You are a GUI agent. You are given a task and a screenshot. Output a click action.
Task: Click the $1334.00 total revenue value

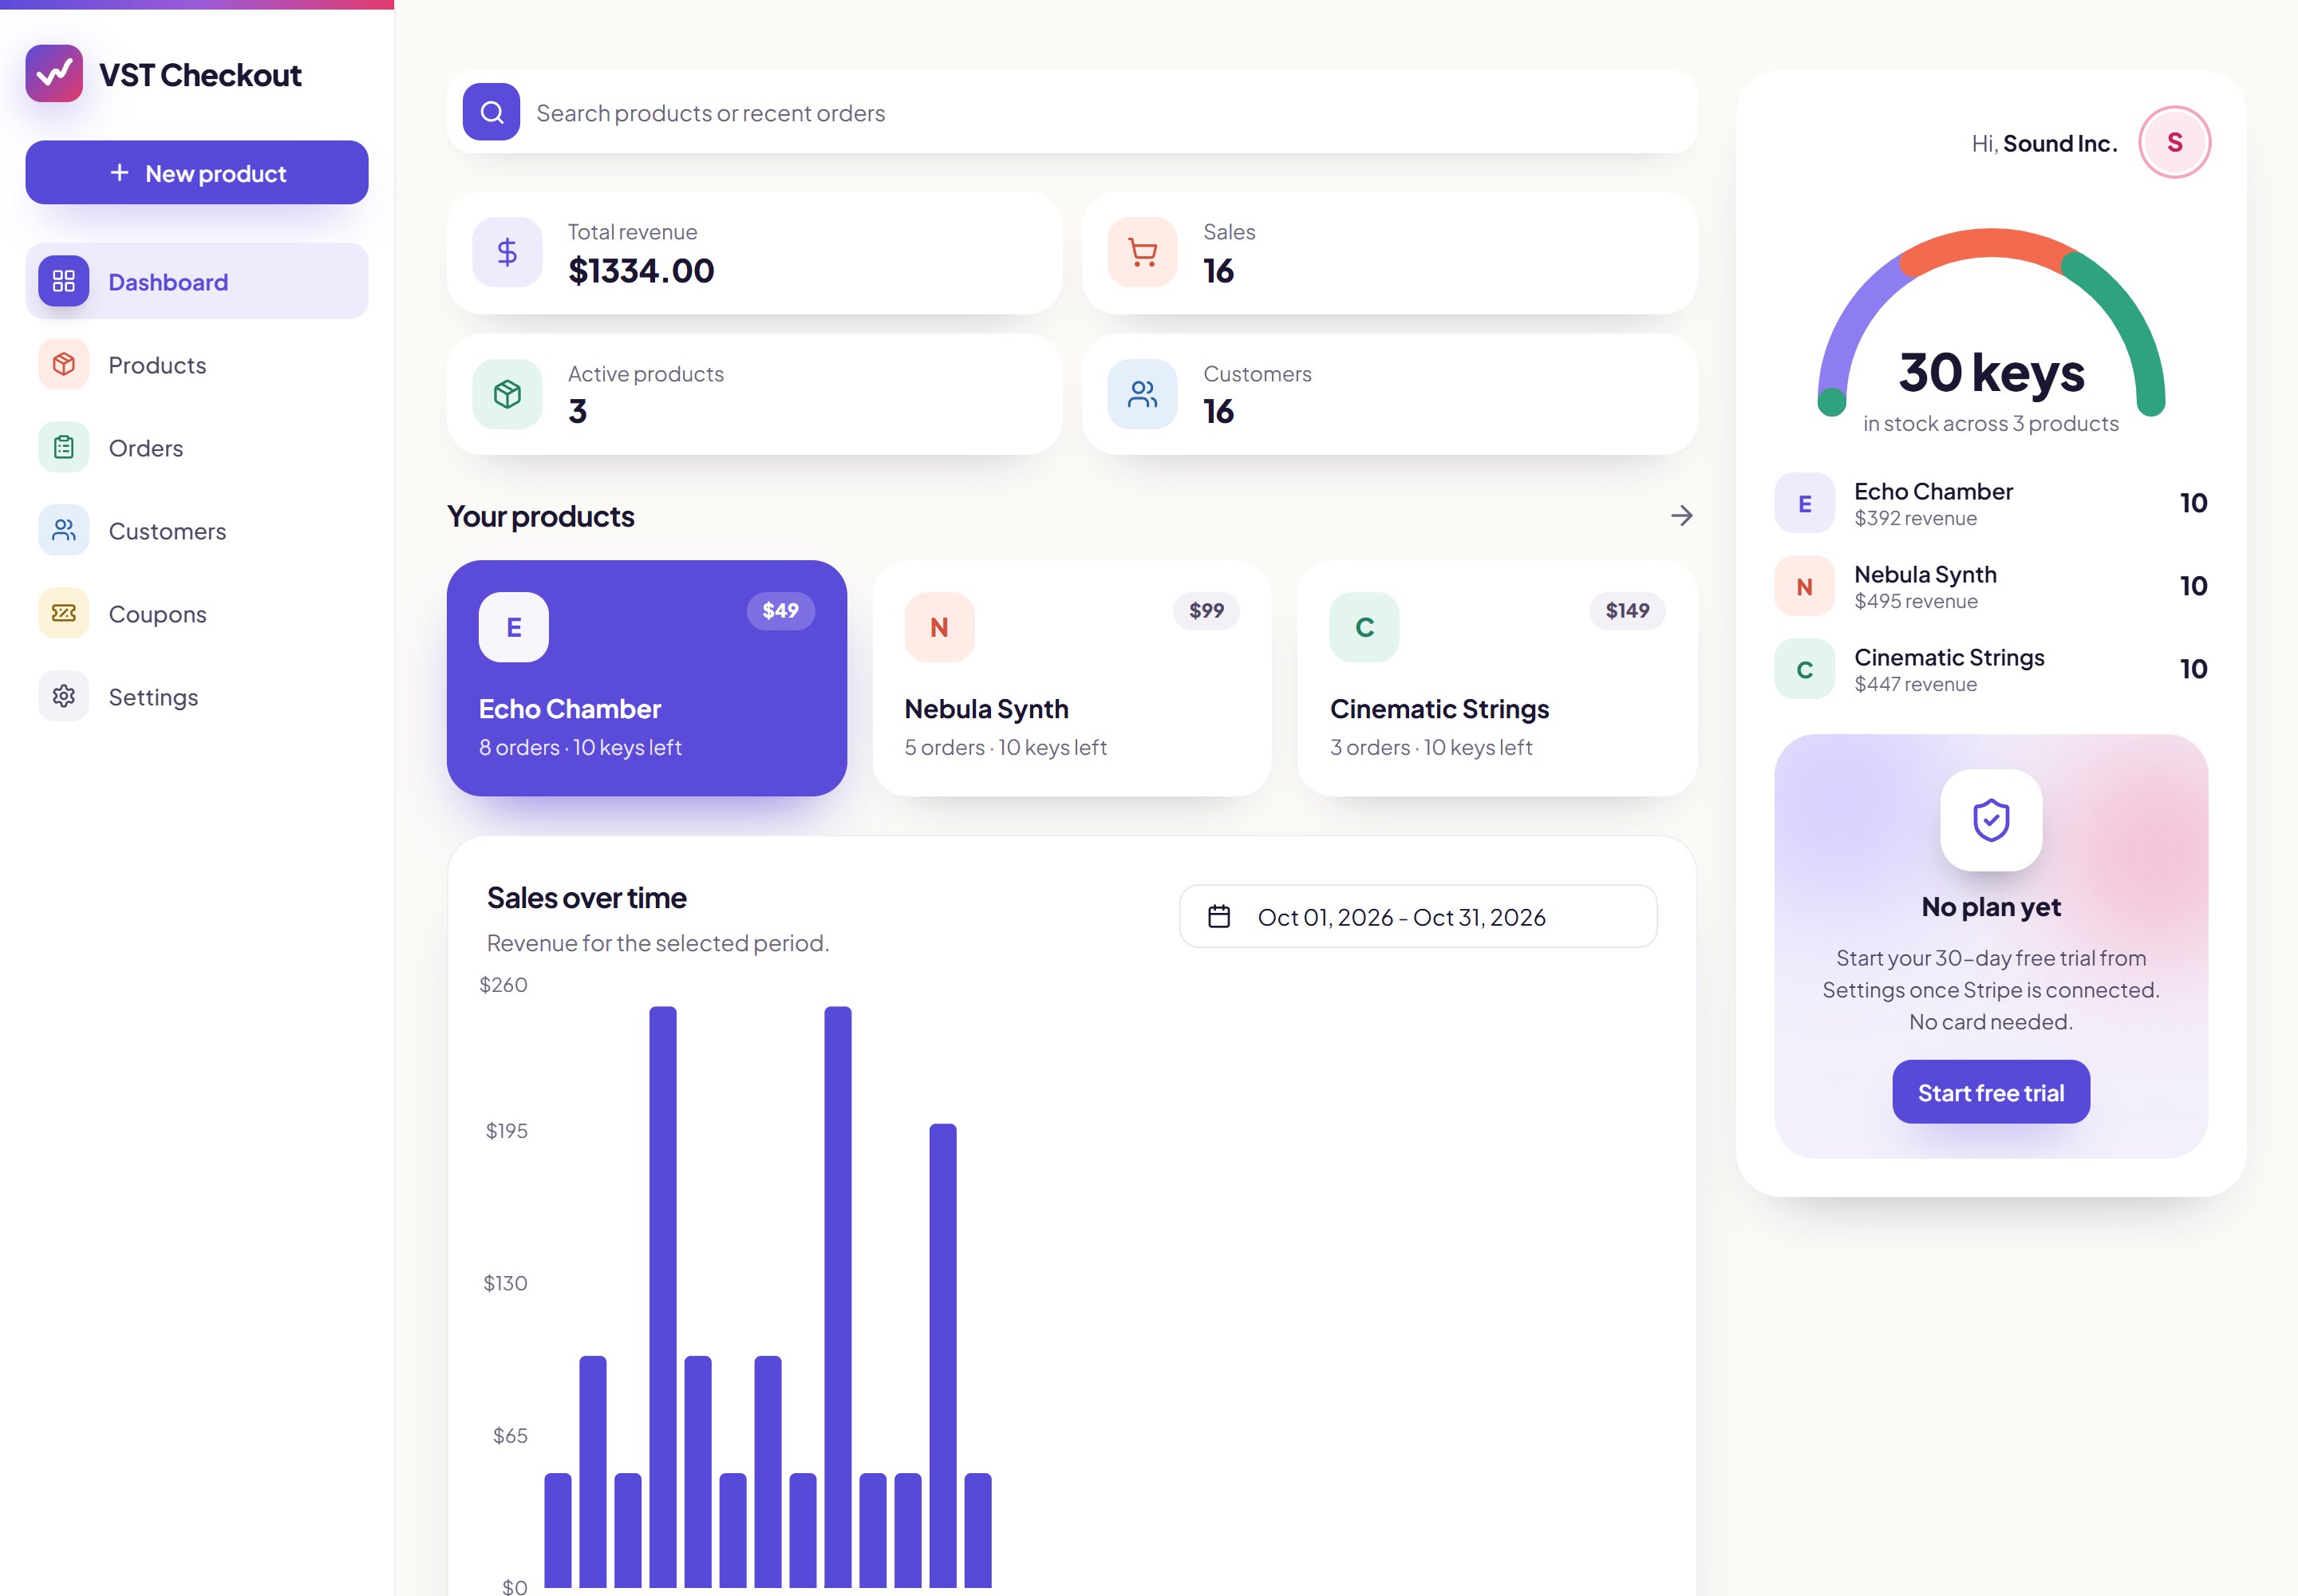pos(641,270)
